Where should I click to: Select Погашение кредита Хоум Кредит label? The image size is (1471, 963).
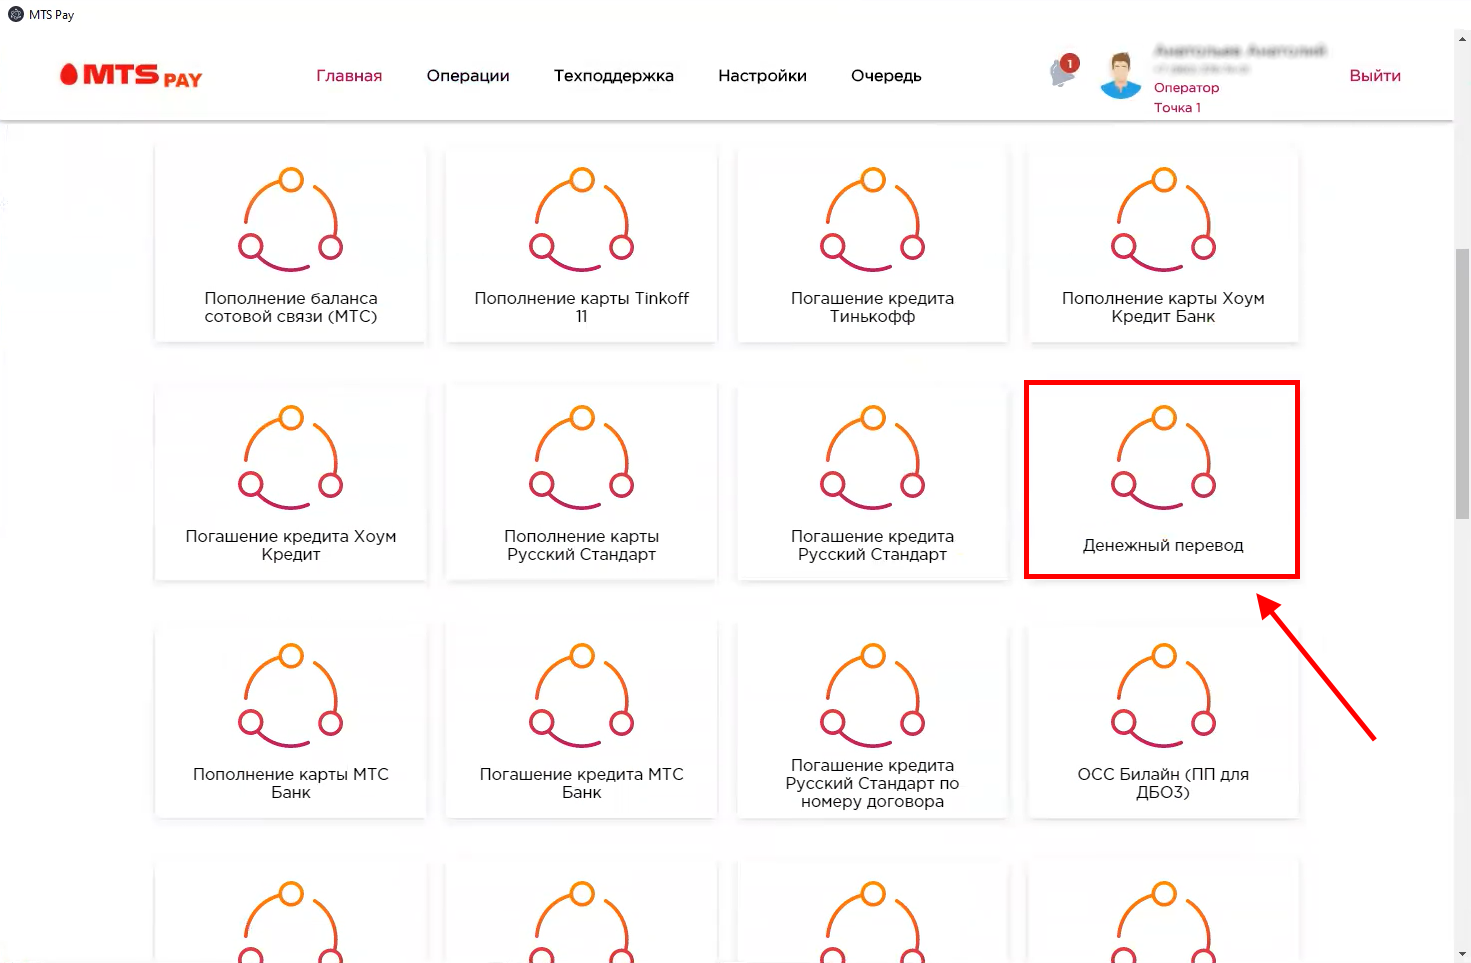tap(291, 545)
